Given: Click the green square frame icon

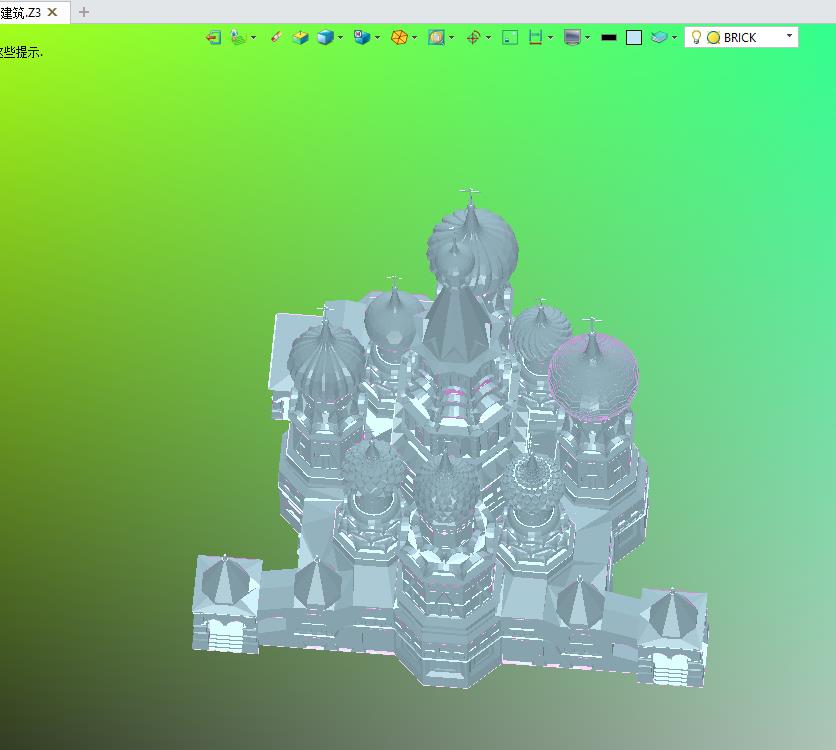Looking at the screenshot, I should tap(510, 37).
